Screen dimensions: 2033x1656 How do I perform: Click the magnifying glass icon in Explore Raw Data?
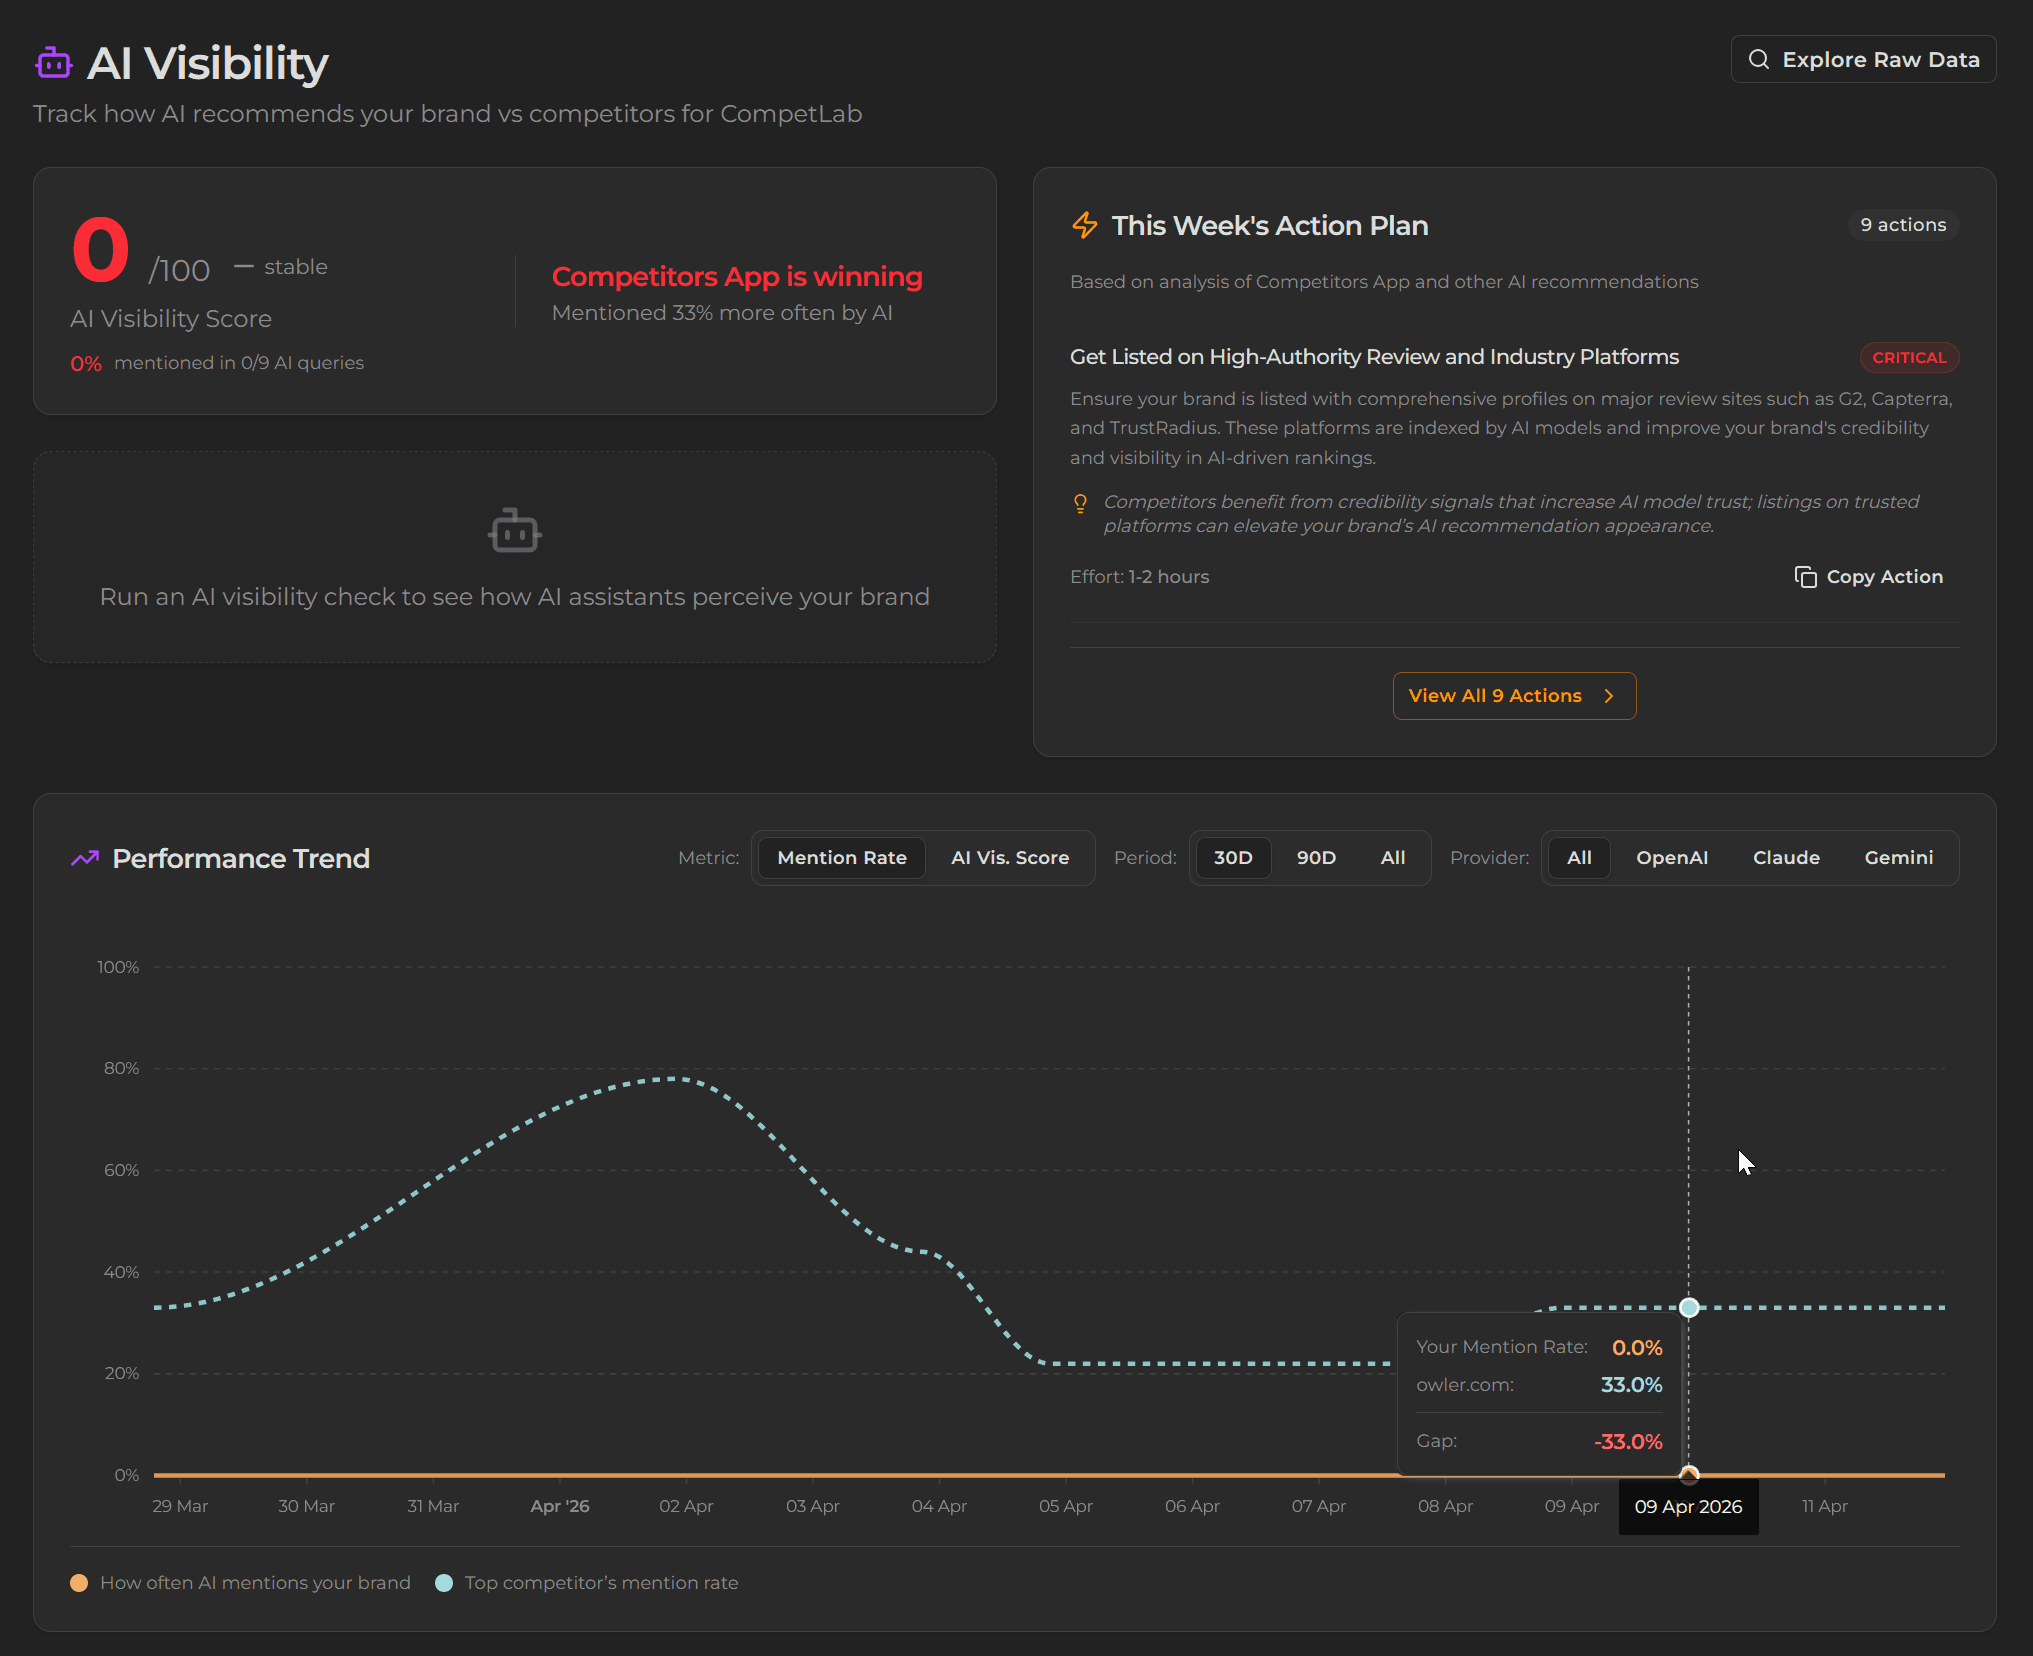tap(1760, 59)
